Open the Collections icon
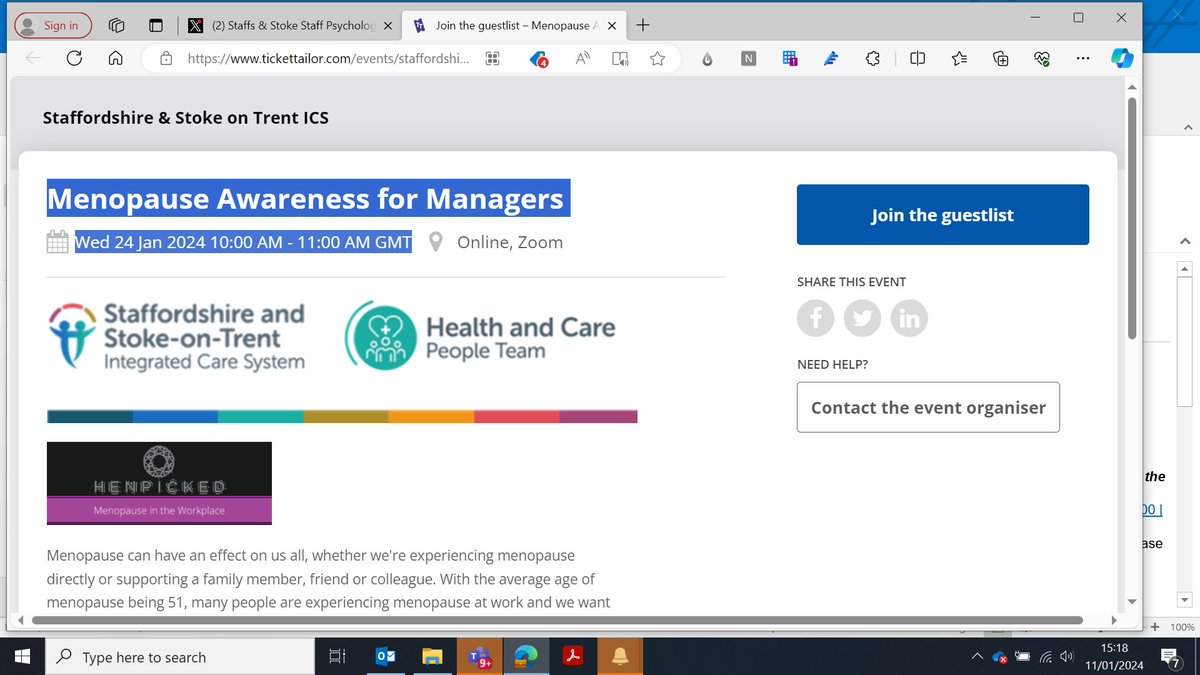The width and height of the screenshot is (1200, 675). (1001, 59)
